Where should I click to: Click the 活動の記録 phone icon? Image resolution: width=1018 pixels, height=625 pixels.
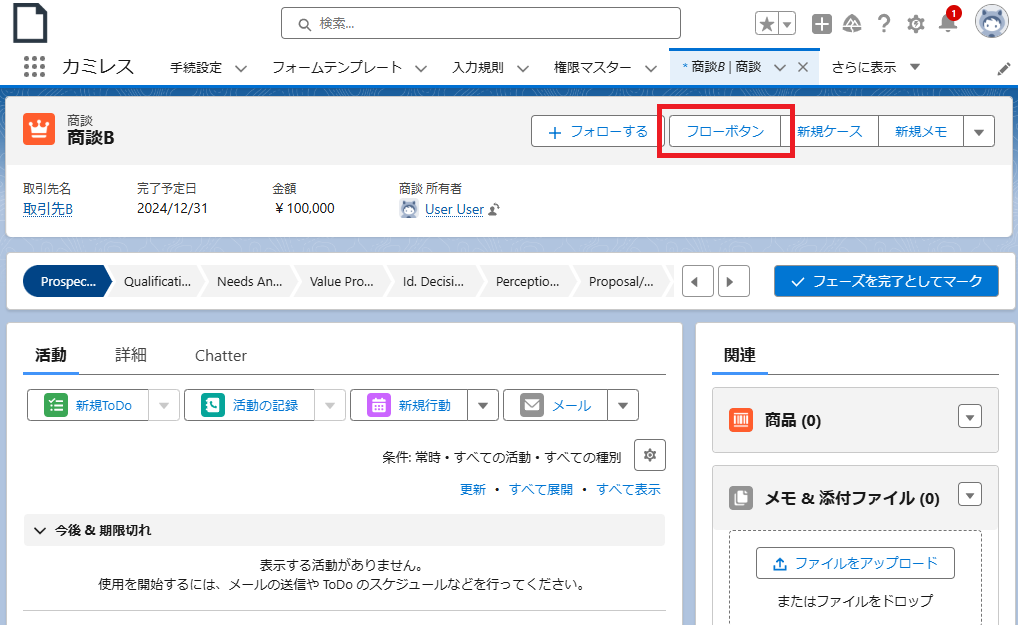point(212,405)
